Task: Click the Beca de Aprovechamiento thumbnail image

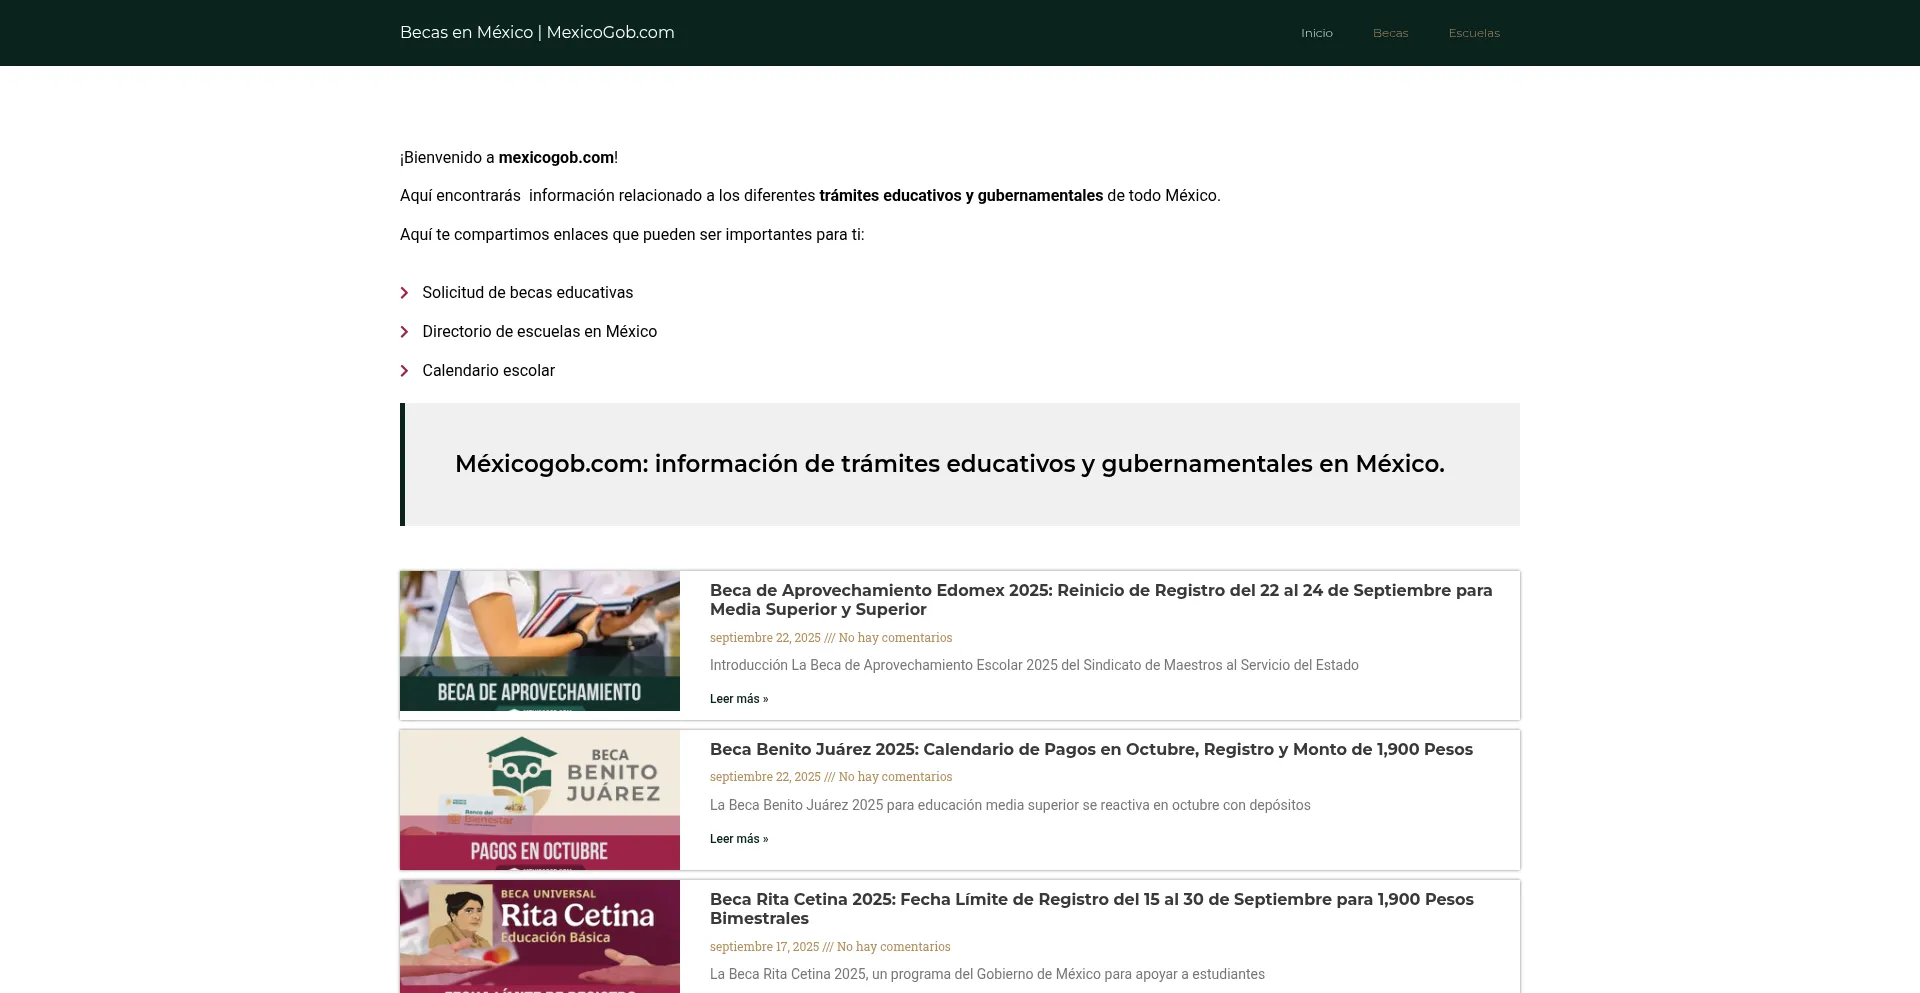Action: (x=539, y=640)
